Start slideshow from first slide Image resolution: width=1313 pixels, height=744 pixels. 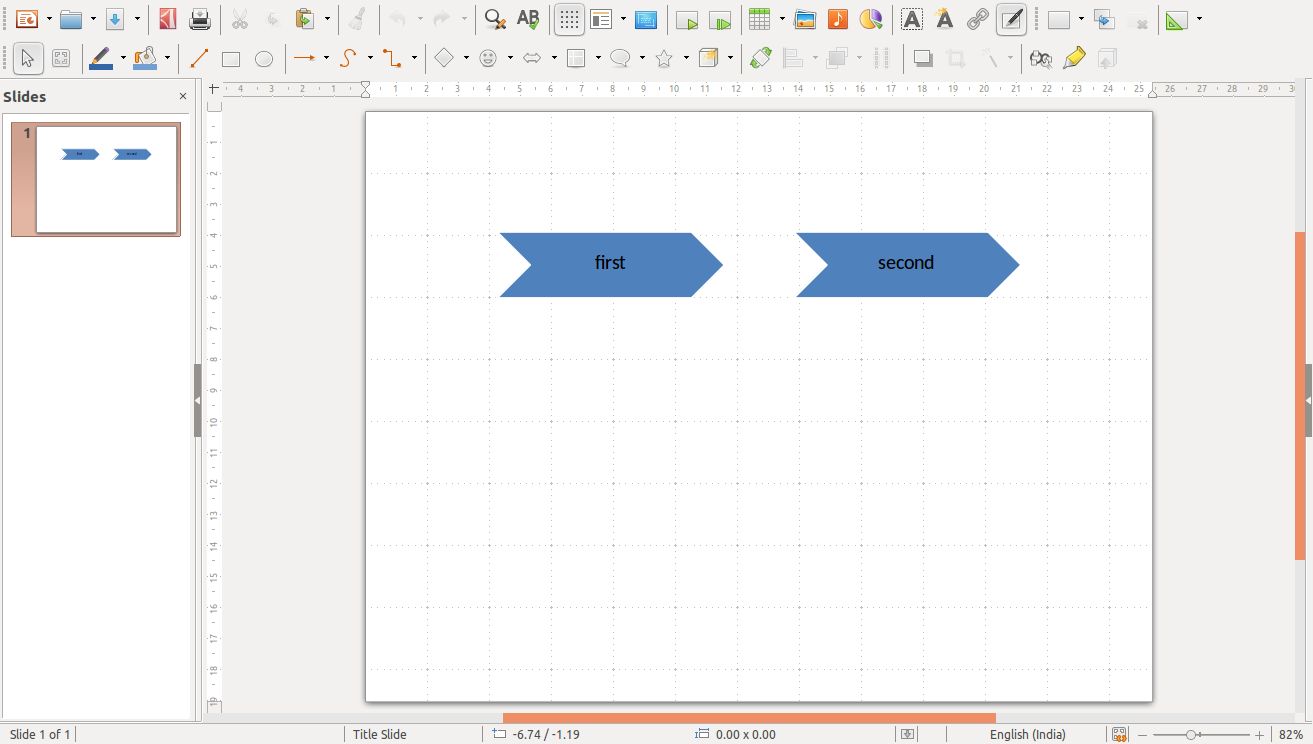[686, 19]
